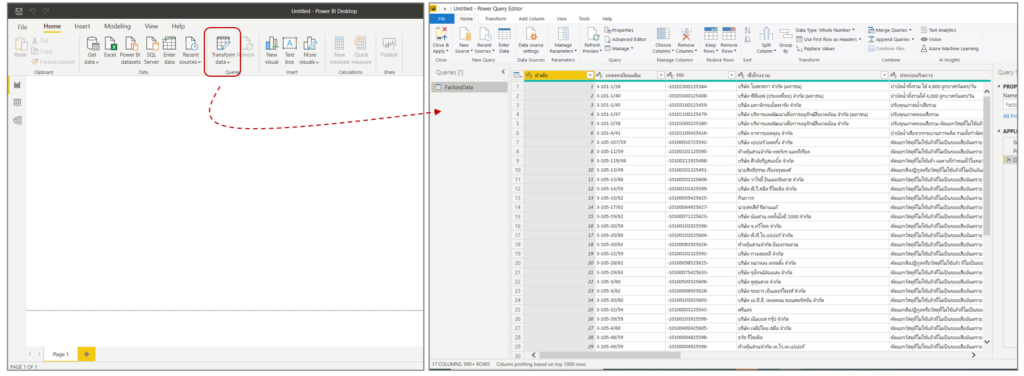Open Model view in left sidebar
Image resolution: width=1024 pixels, height=376 pixels.
pyautogui.click(x=17, y=120)
